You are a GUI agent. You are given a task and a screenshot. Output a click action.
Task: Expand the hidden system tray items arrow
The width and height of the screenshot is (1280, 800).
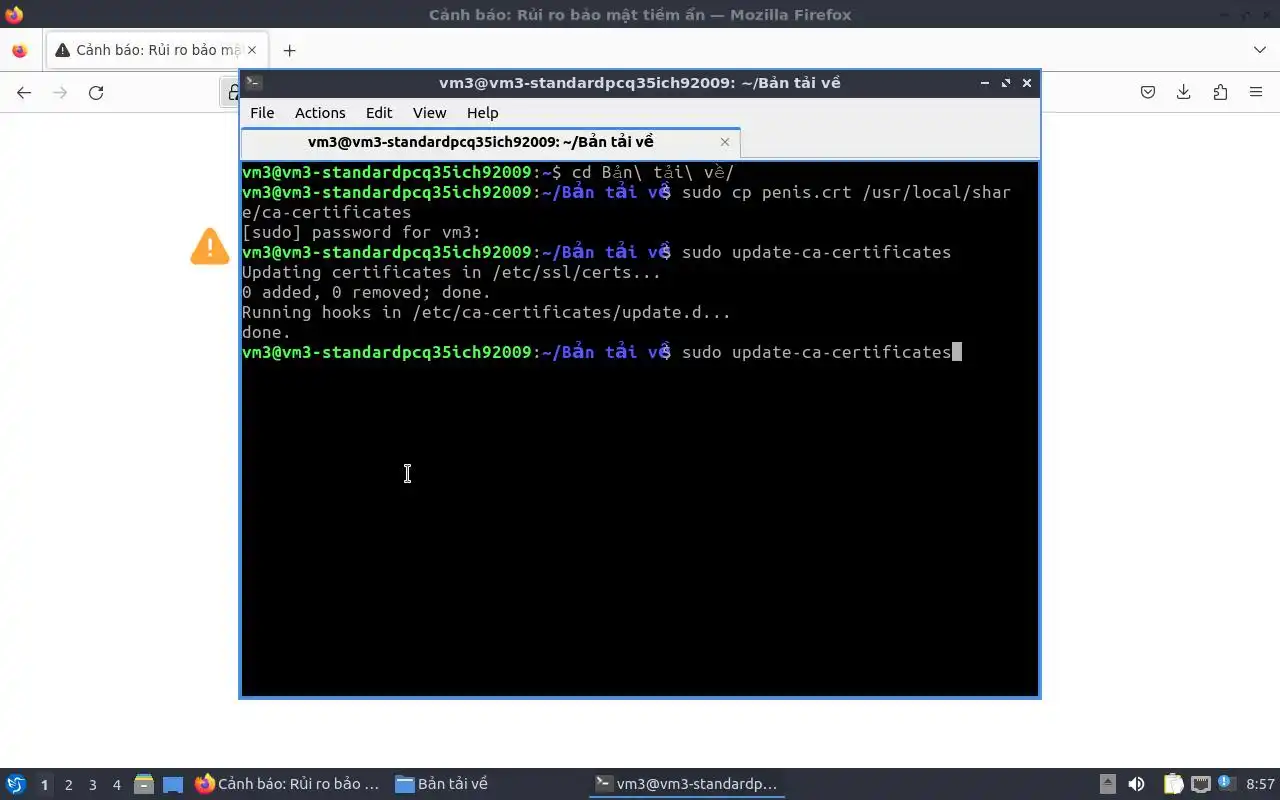click(1108, 784)
